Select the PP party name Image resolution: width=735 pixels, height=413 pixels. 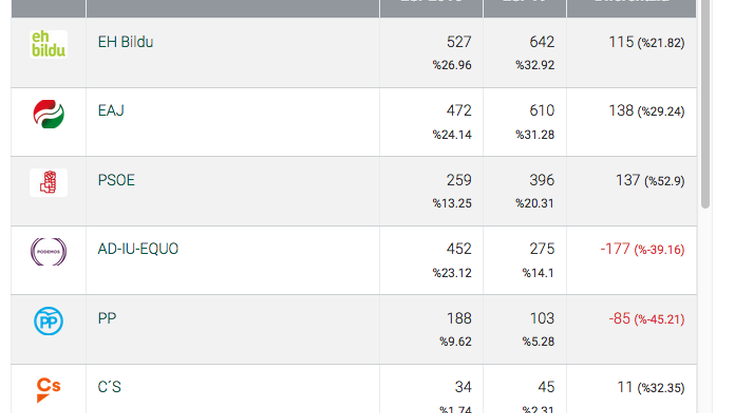(x=107, y=318)
